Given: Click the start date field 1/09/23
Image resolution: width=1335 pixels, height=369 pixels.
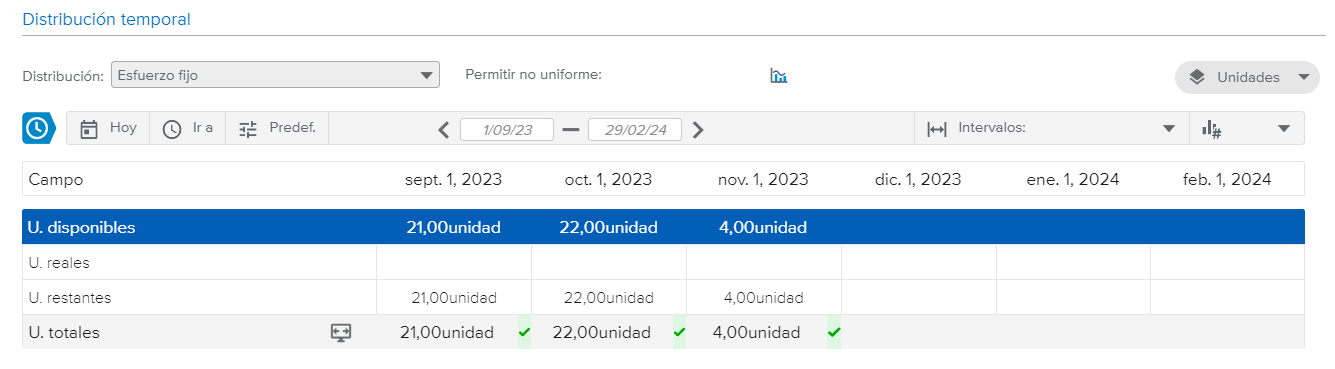Looking at the screenshot, I should coord(507,129).
